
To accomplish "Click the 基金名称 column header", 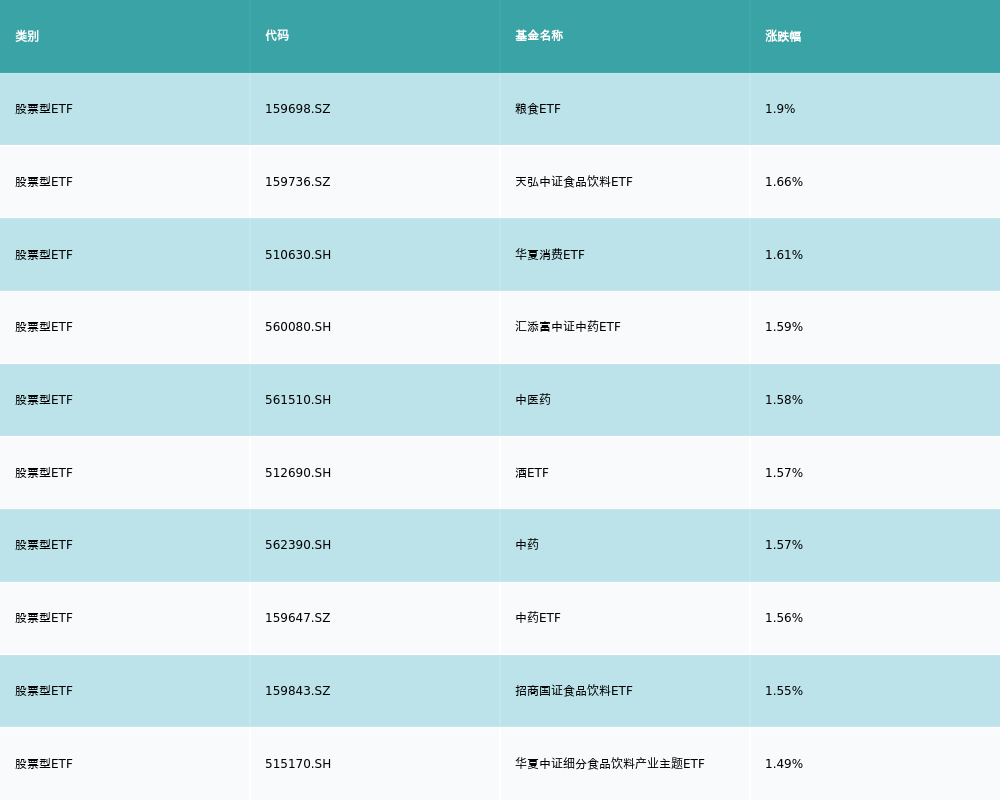I will (x=539, y=36).
